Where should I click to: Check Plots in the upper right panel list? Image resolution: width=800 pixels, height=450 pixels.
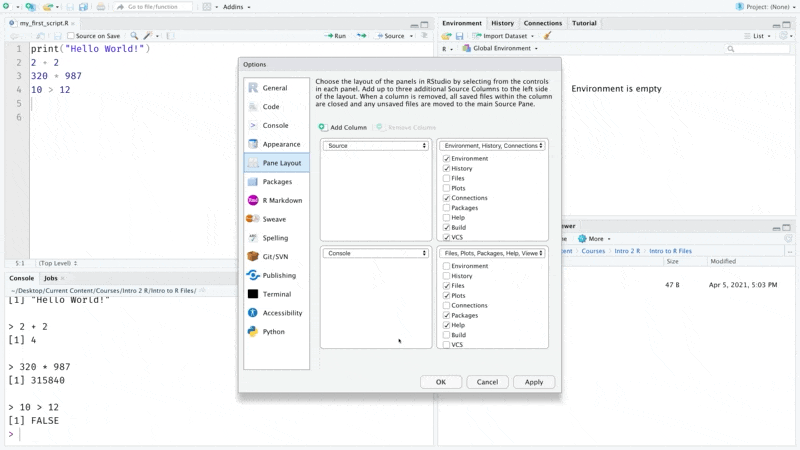(446, 188)
